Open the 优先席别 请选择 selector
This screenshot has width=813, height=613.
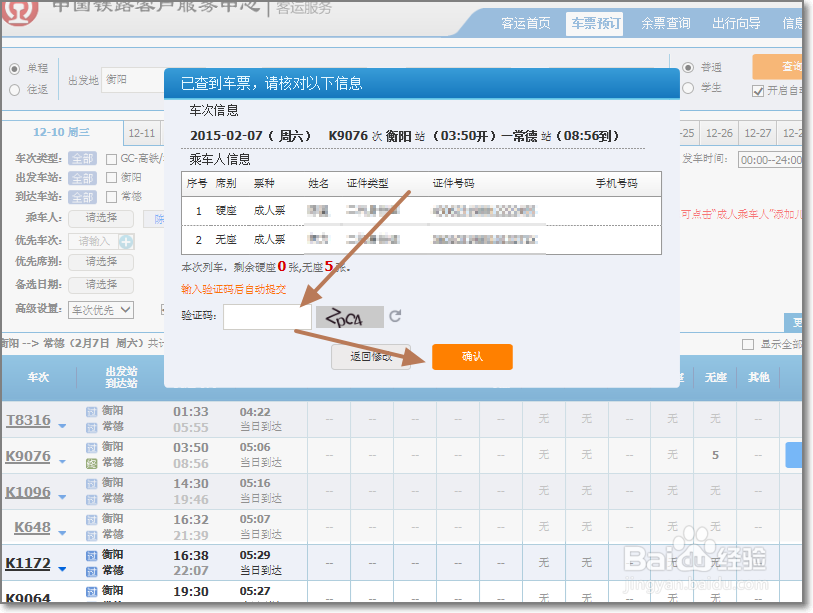[x=100, y=261]
